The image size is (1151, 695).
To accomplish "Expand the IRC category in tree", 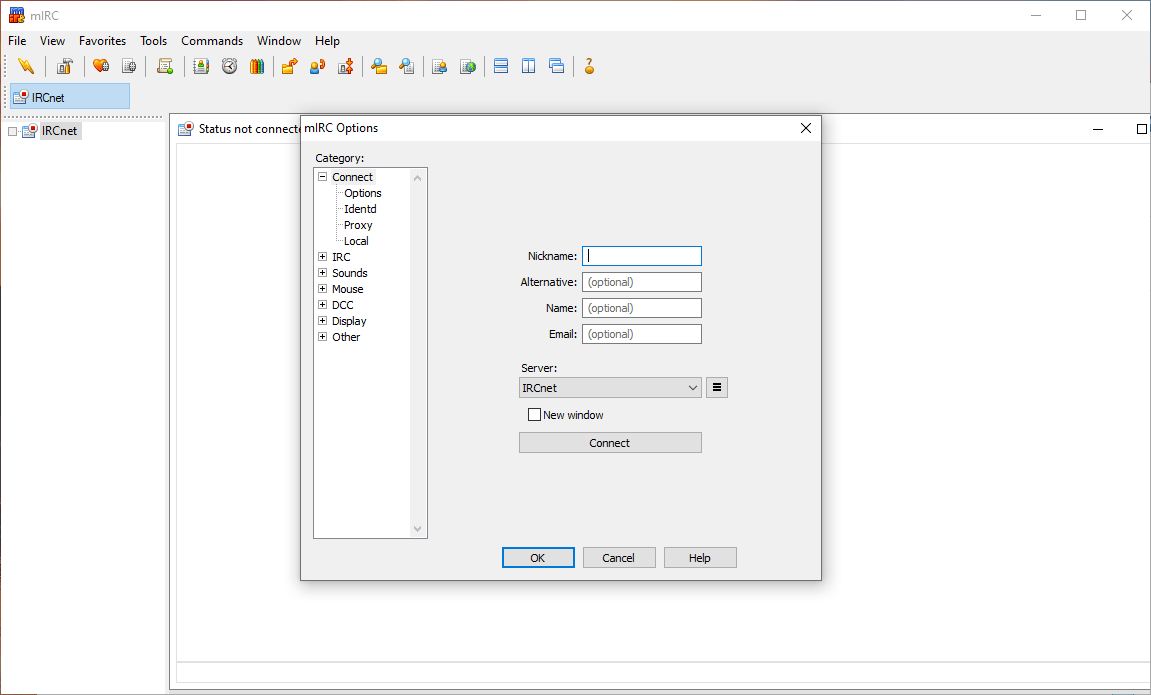I will pyautogui.click(x=322, y=257).
